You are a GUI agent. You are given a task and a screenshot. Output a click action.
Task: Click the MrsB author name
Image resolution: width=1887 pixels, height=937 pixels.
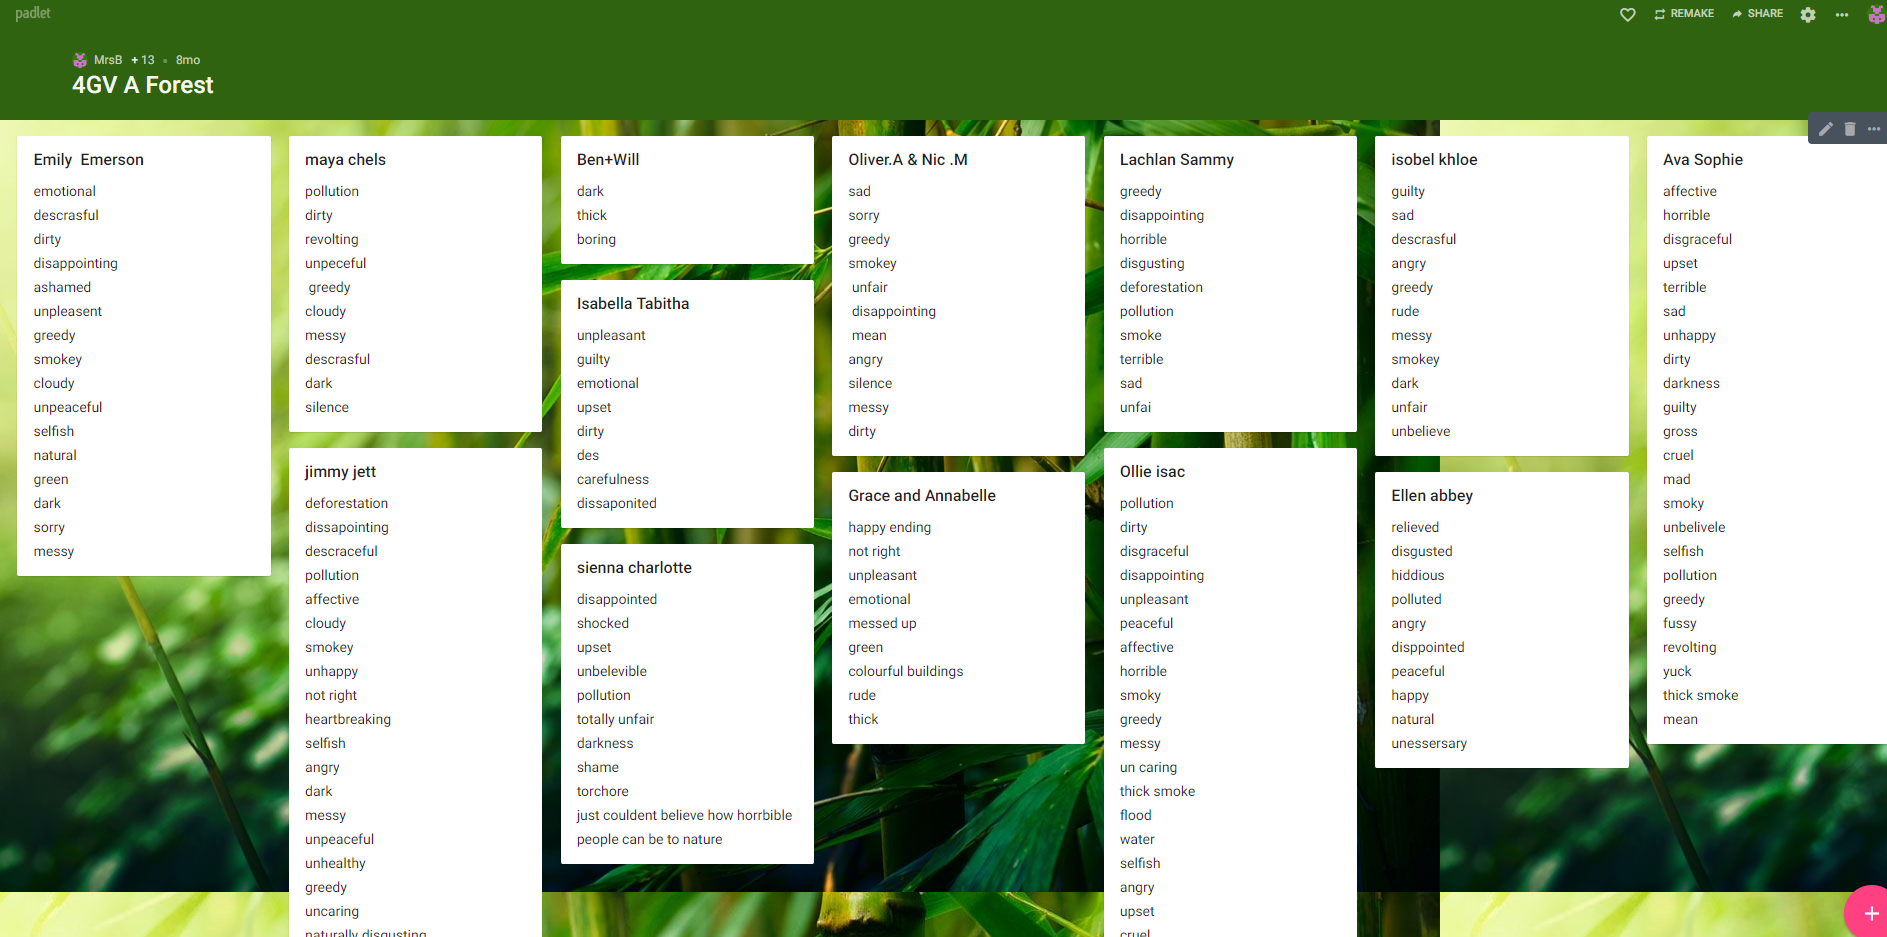coord(108,60)
